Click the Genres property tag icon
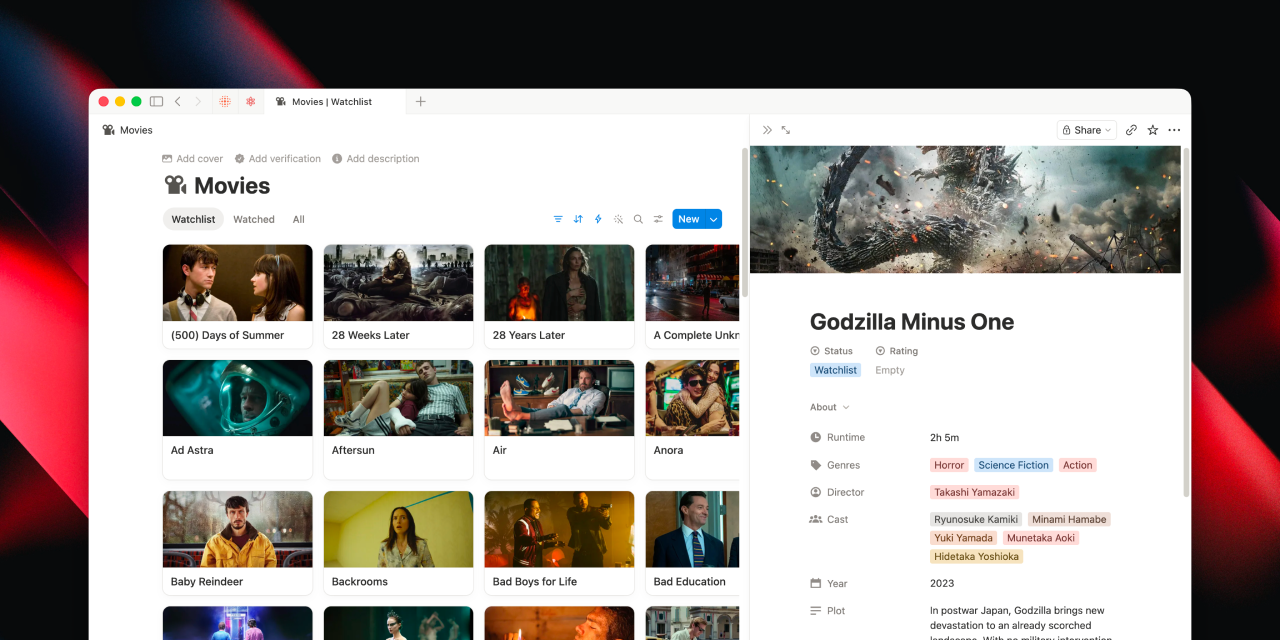This screenshot has height=640, width=1280. (816, 465)
